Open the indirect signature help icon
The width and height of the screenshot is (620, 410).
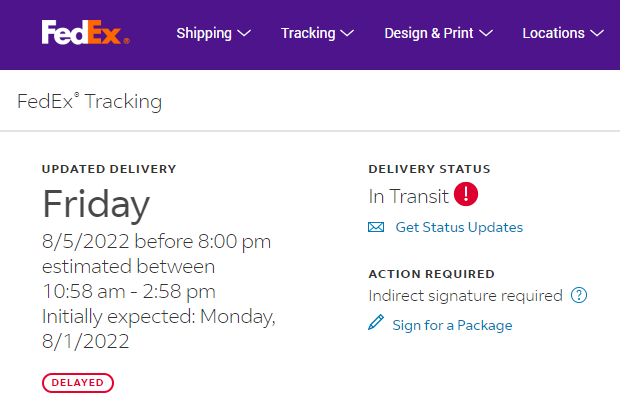coord(578,296)
